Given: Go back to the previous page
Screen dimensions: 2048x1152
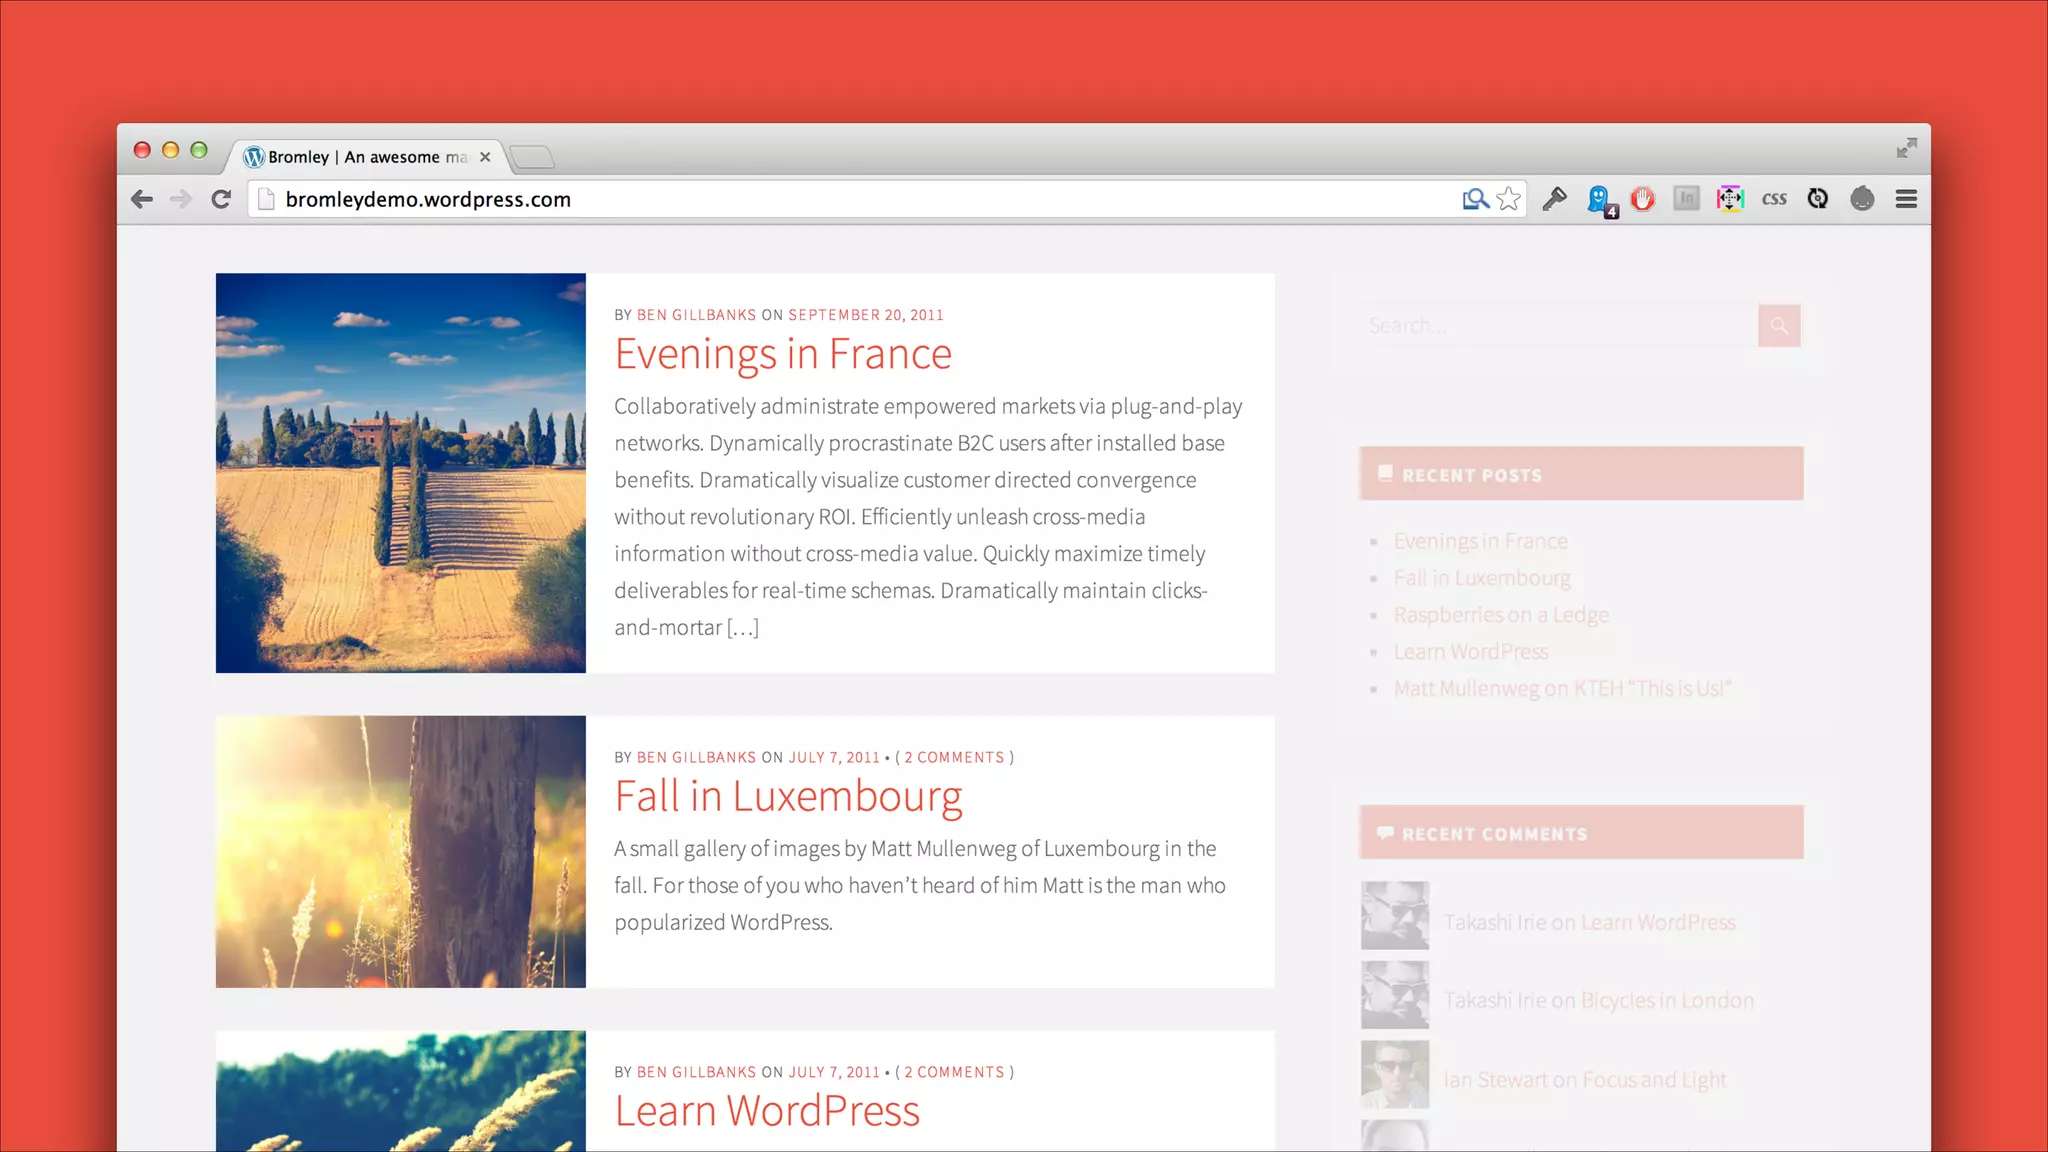Looking at the screenshot, I should click(x=142, y=199).
